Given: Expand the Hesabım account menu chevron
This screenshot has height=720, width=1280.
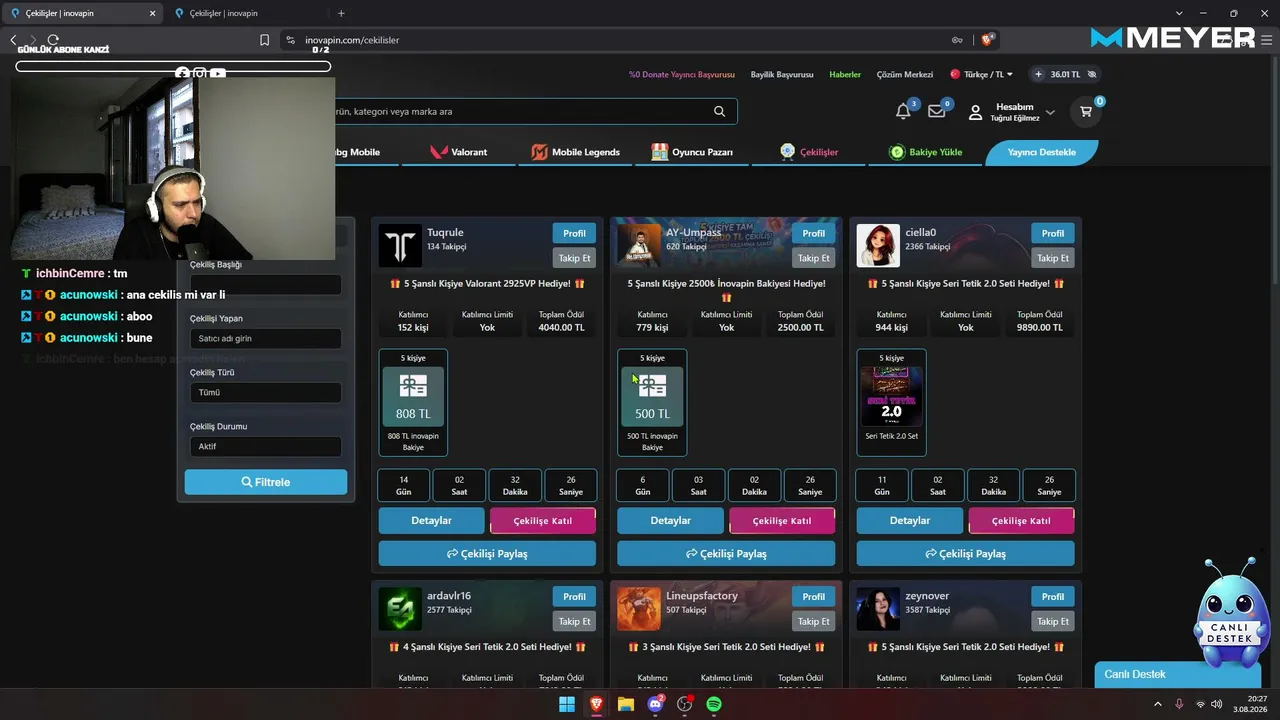Looking at the screenshot, I should 1050,112.
